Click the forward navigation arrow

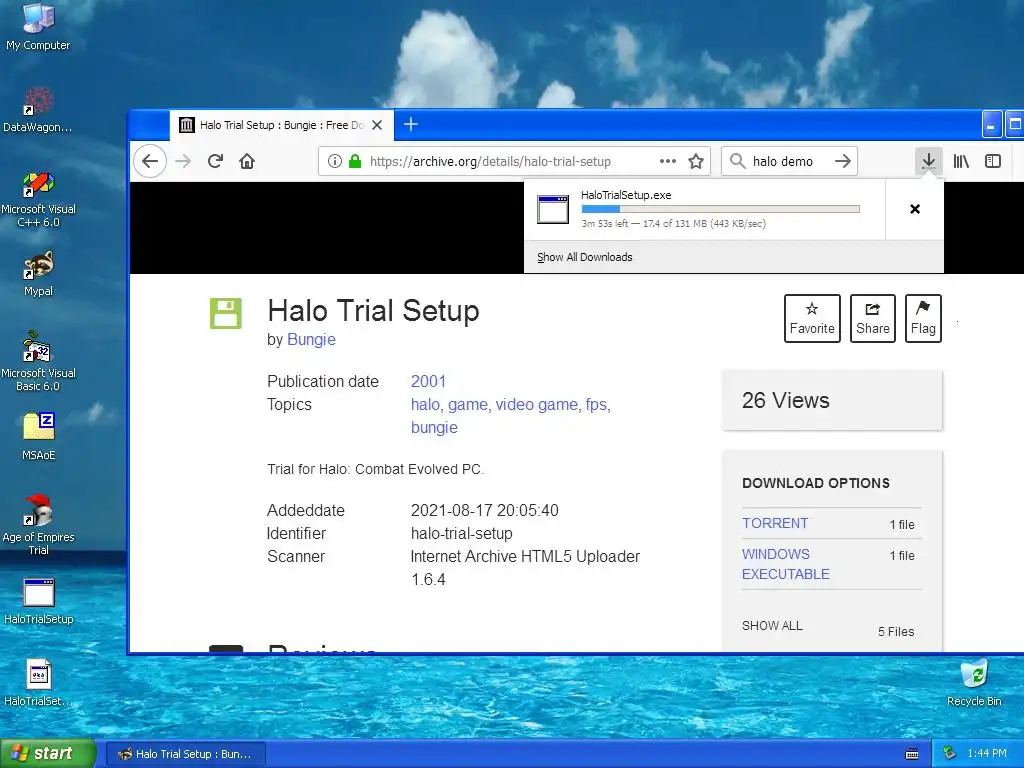click(x=184, y=161)
